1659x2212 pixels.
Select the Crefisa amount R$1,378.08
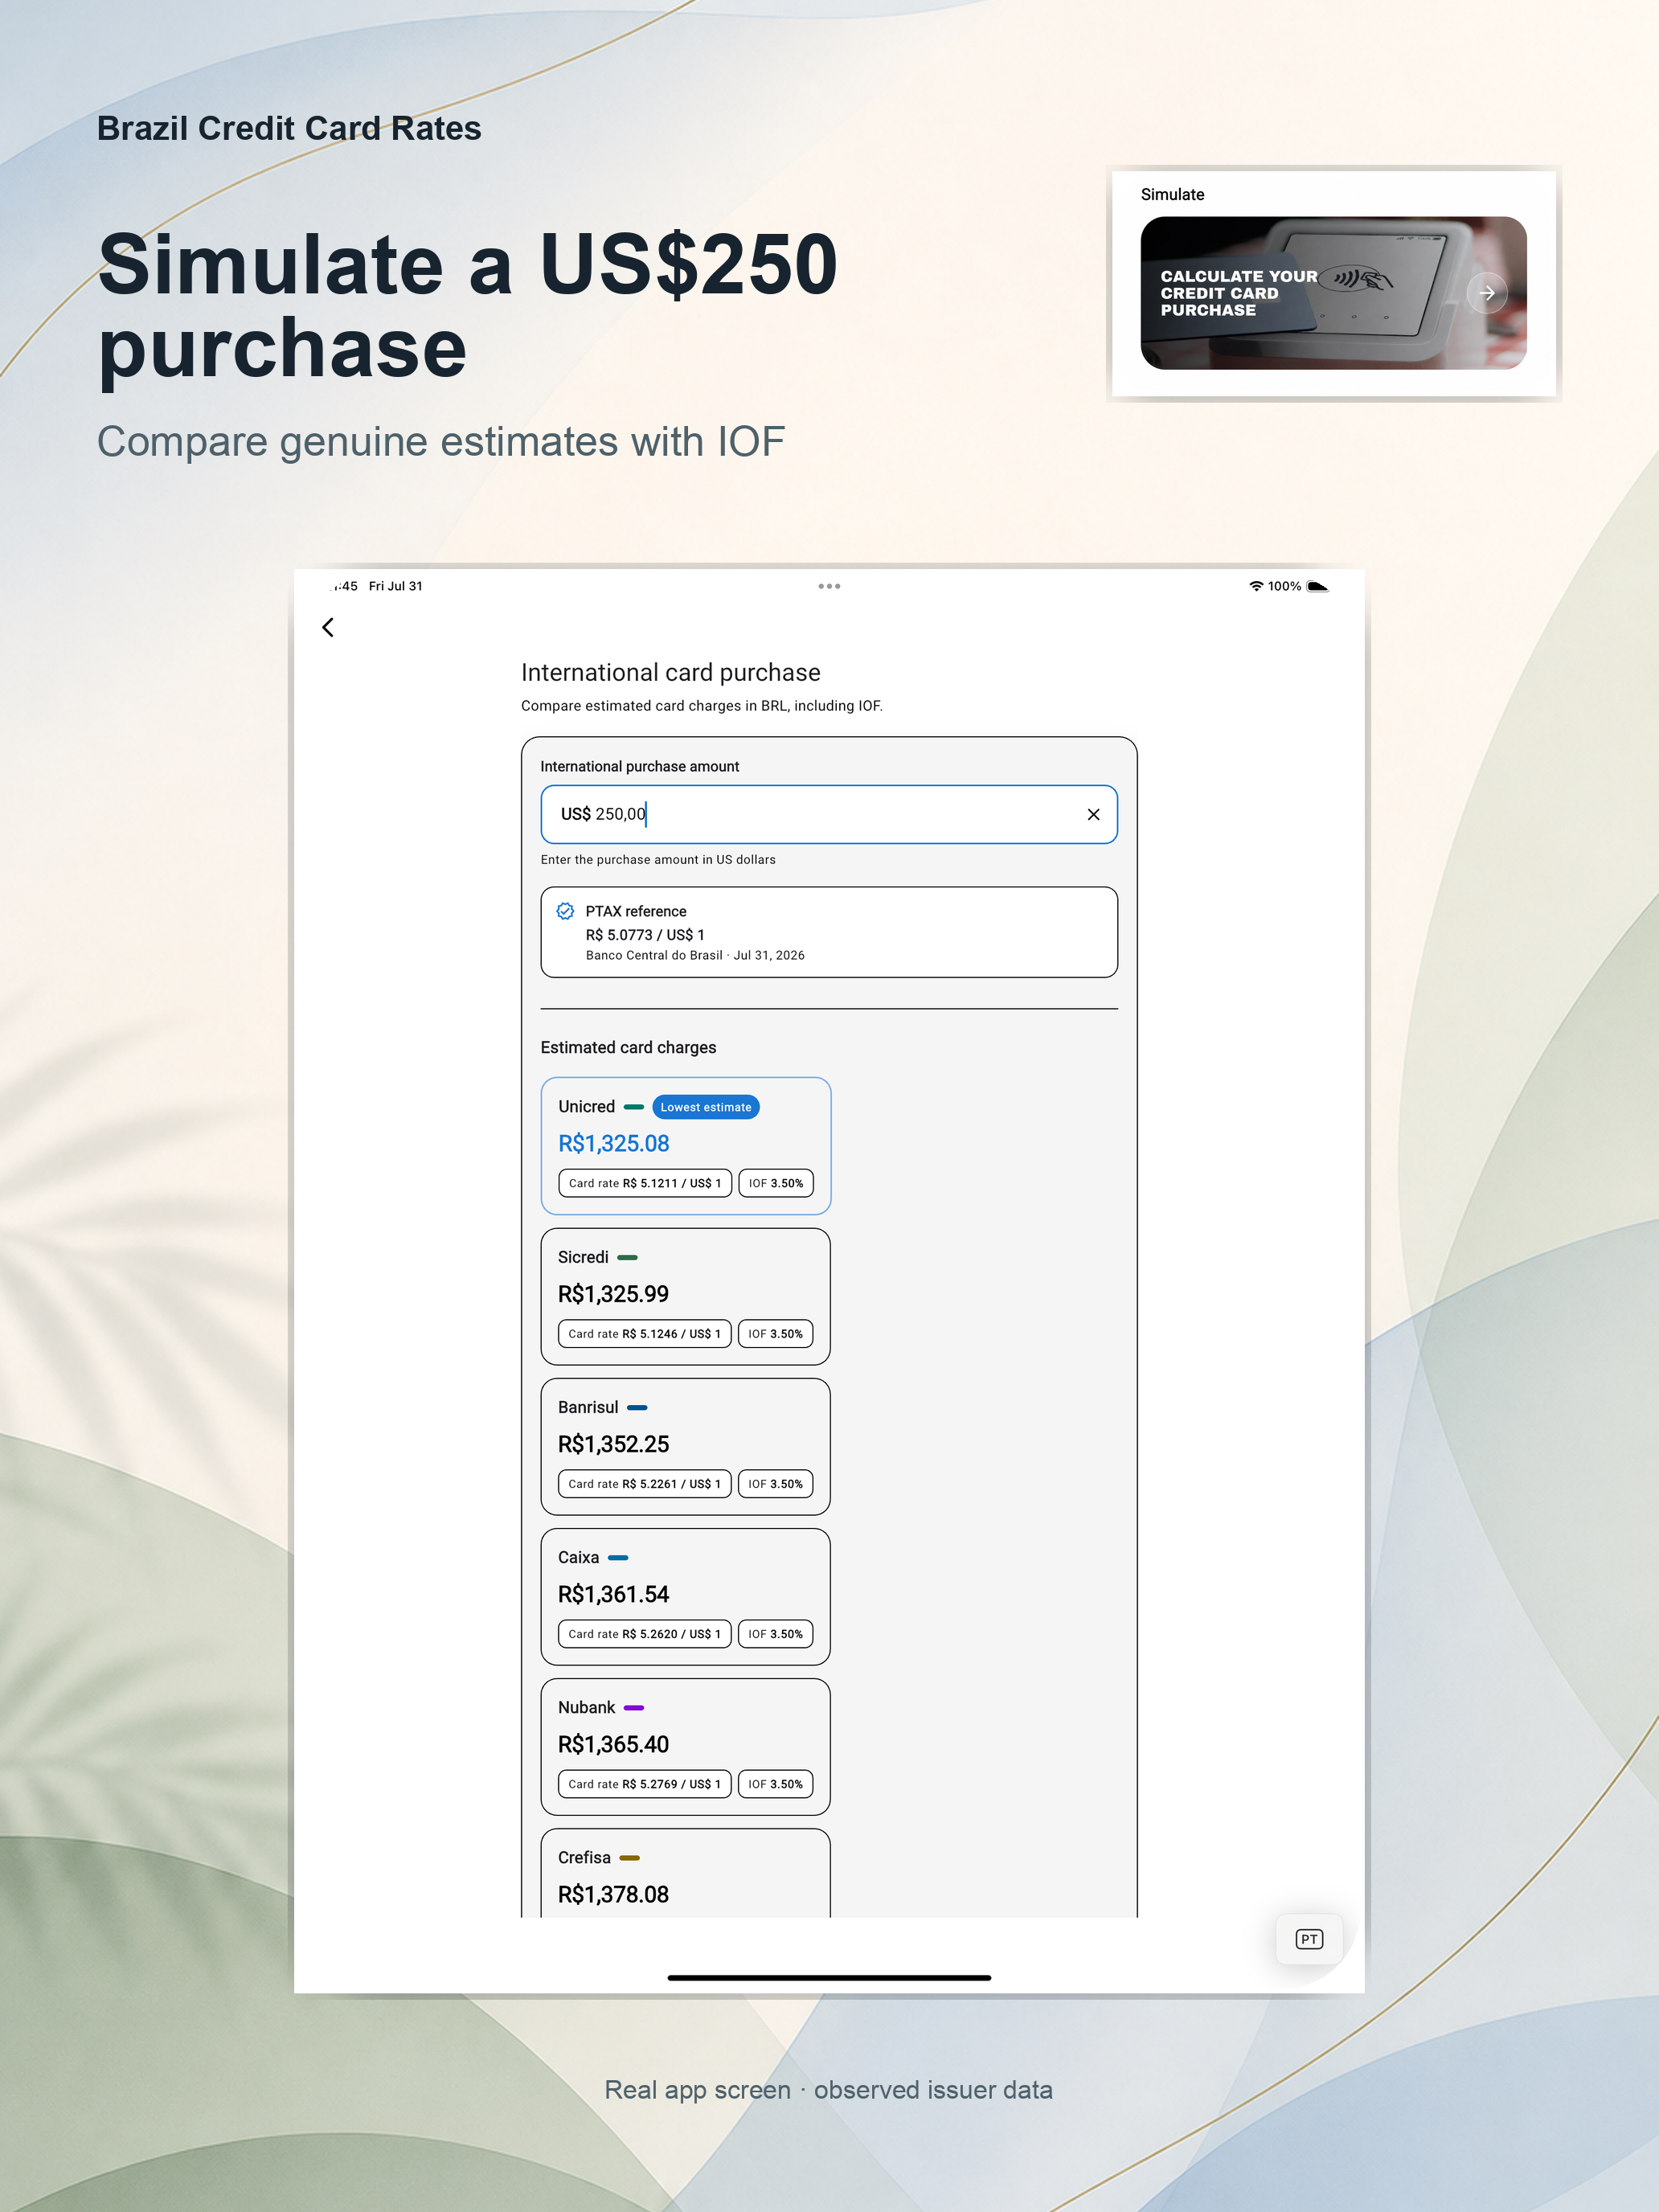[x=613, y=1894]
